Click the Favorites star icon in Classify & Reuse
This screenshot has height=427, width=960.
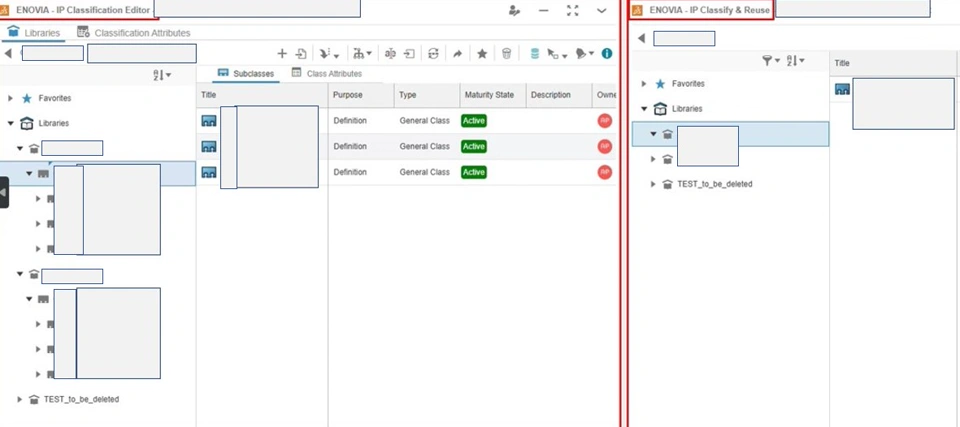pos(660,84)
